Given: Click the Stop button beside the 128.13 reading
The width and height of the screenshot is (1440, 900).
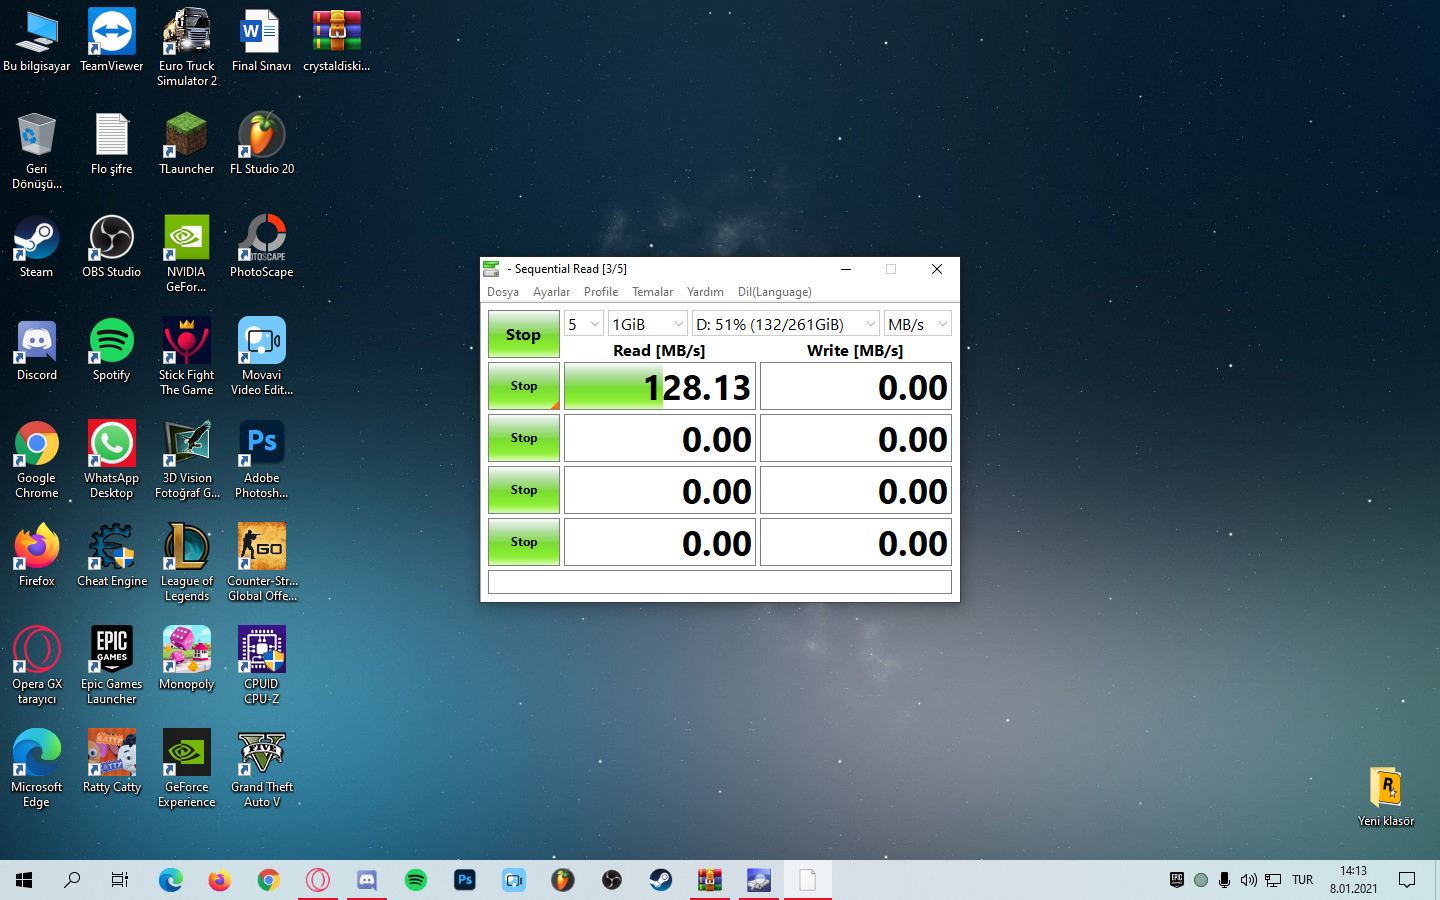Looking at the screenshot, I should pos(523,386).
